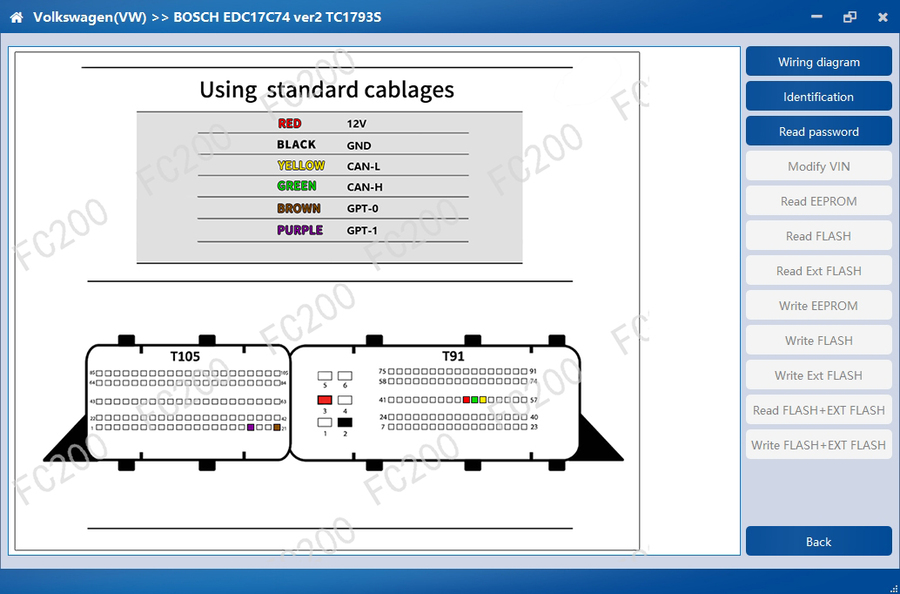Viewport: 900px width, 594px height.
Task: Choose the Write EEPROM option
Action: point(818,306)
